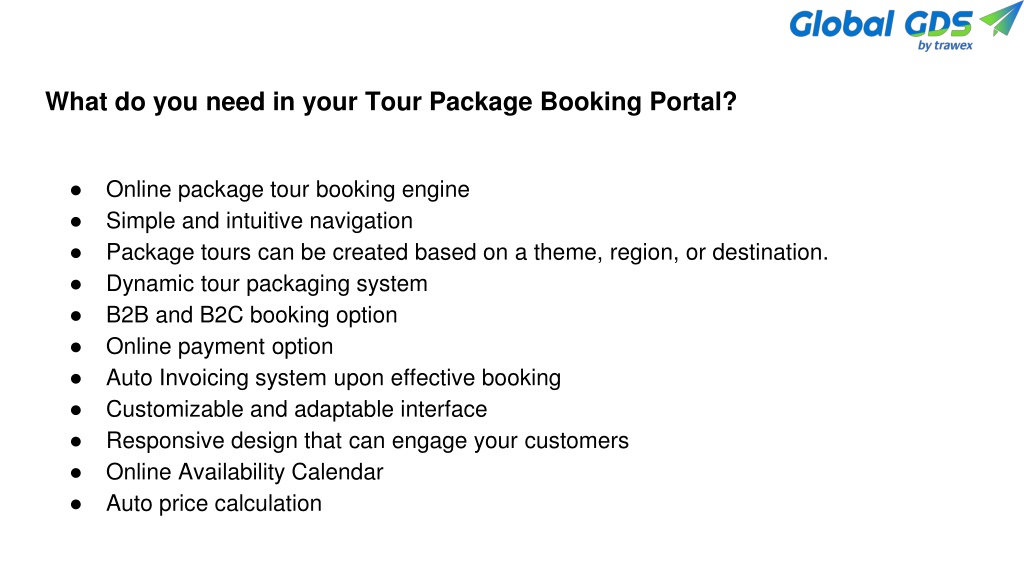This screenshot has height=576, width=1024.
Task: Click 'Simple and intuitive navigation' text
Action: 259,221
